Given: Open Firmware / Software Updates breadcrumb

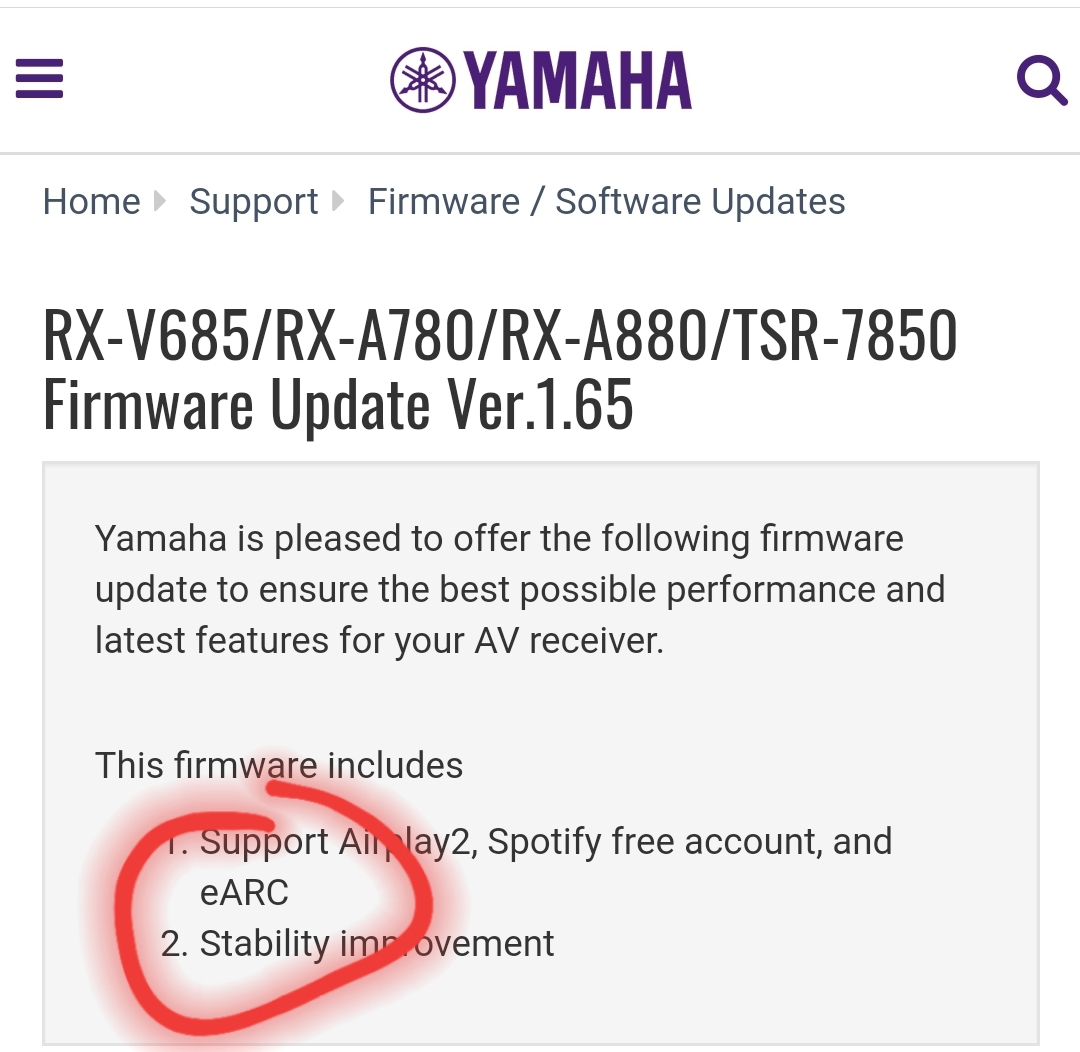Looking at the screenshot, I should click(606, 202).
